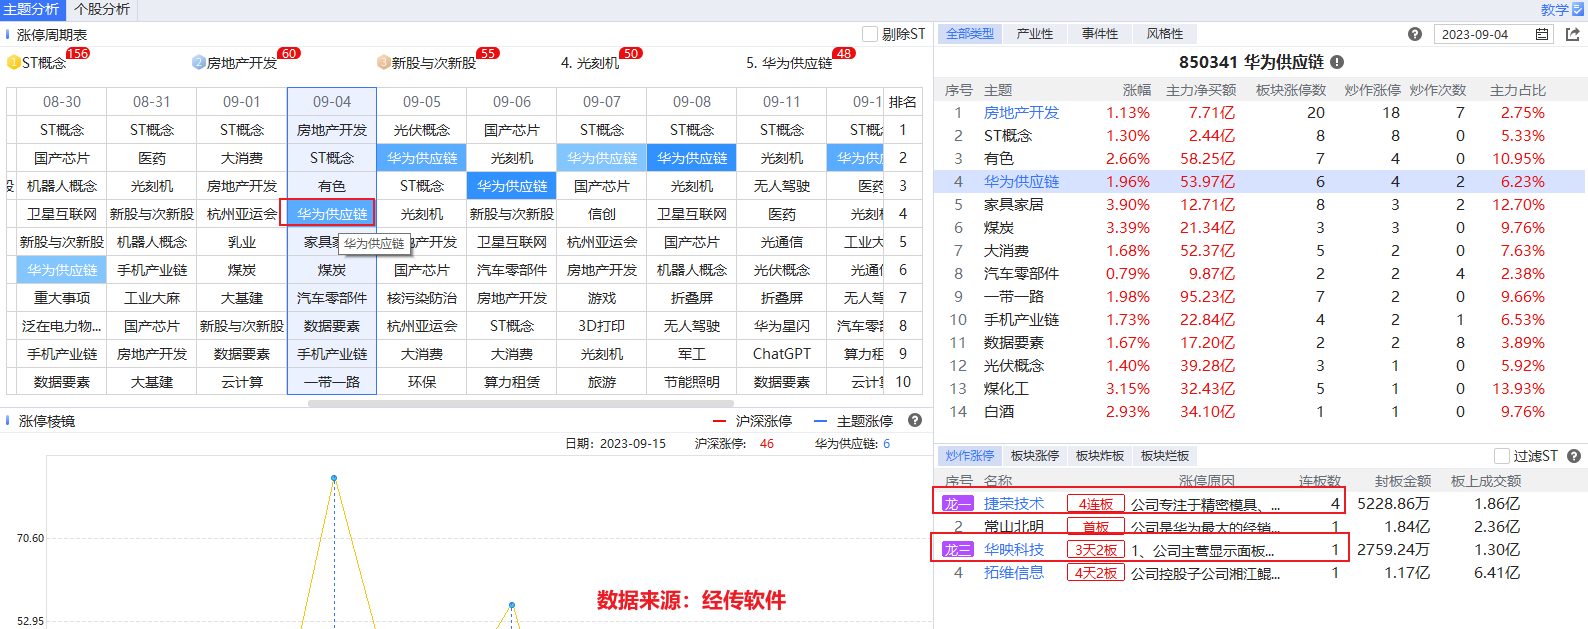Select the 全部类型 filter tab

click(x=970, y=34)
